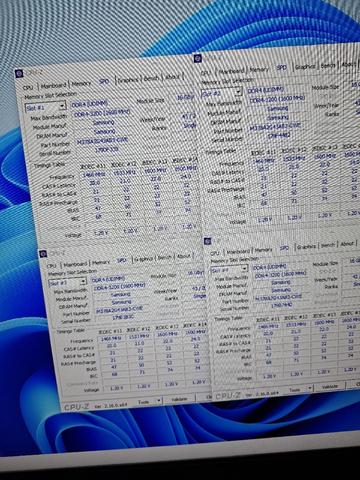Open the Graphics tab in the Slot #3 window

[x=143, y=258]
